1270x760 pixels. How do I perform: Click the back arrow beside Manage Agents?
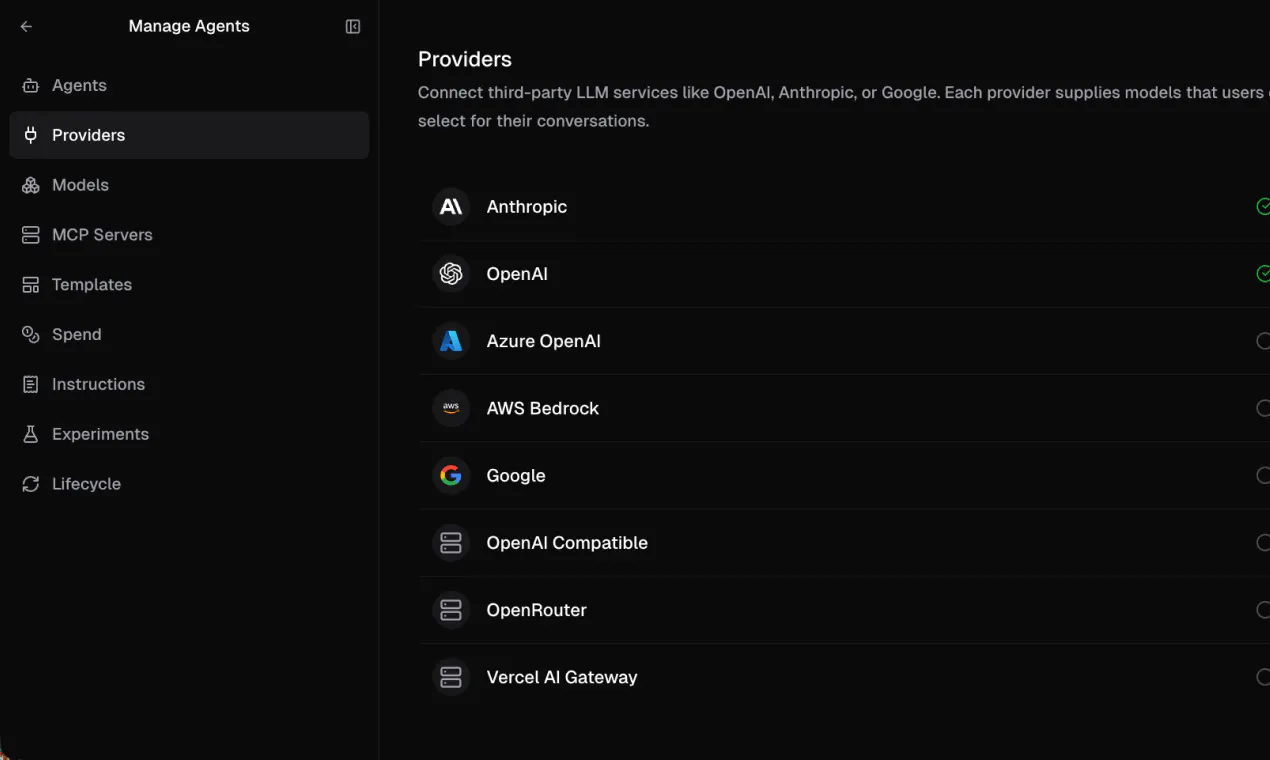click(x=26, y=27)
